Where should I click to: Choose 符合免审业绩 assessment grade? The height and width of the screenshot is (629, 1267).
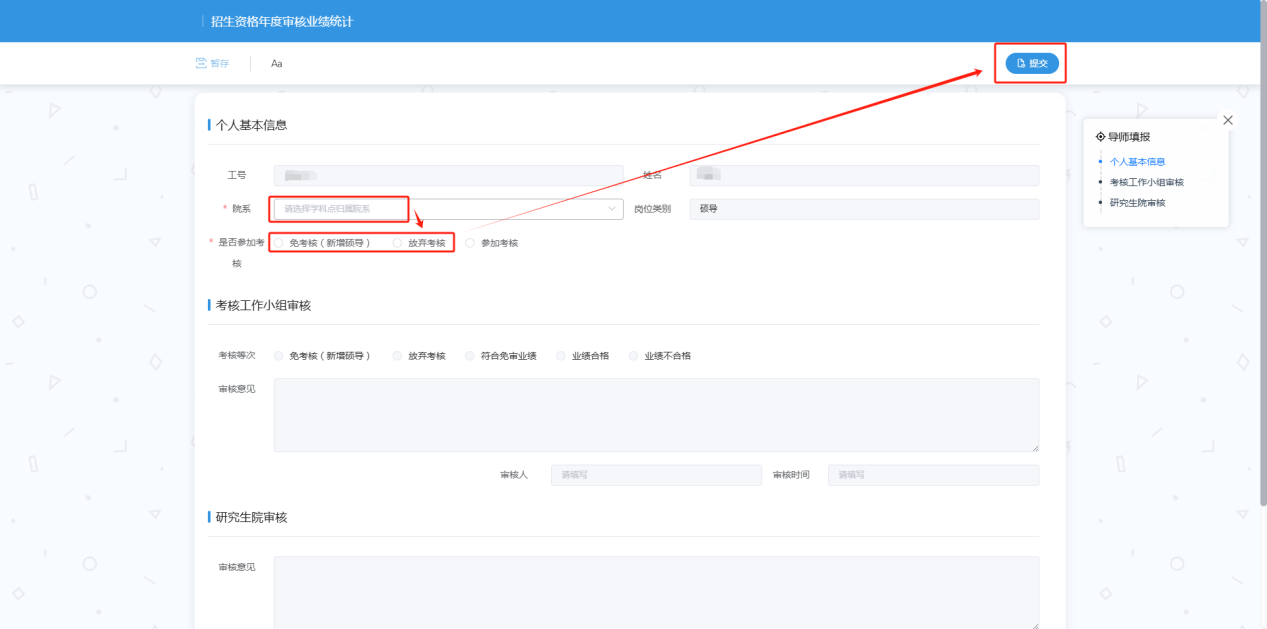click(x=471, y=355)
